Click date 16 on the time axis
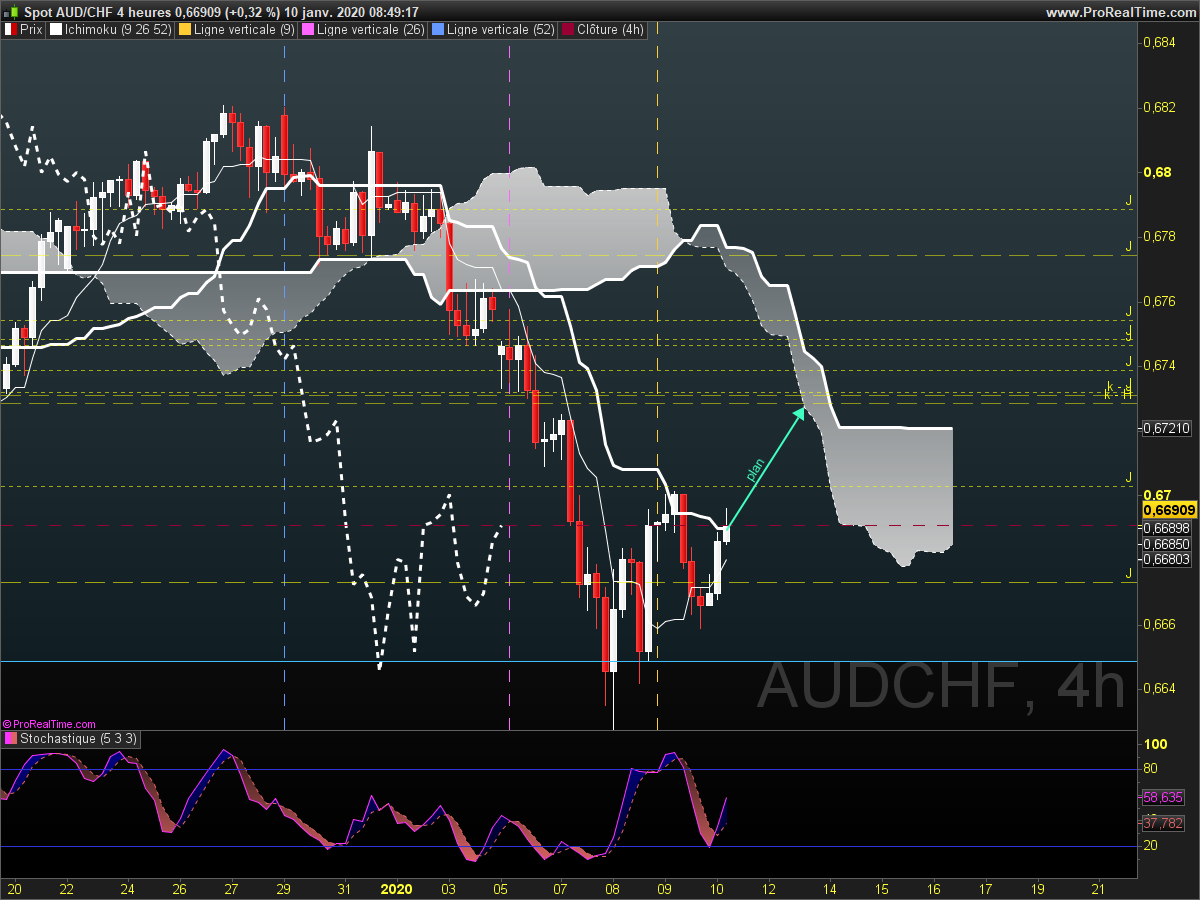 934,889
